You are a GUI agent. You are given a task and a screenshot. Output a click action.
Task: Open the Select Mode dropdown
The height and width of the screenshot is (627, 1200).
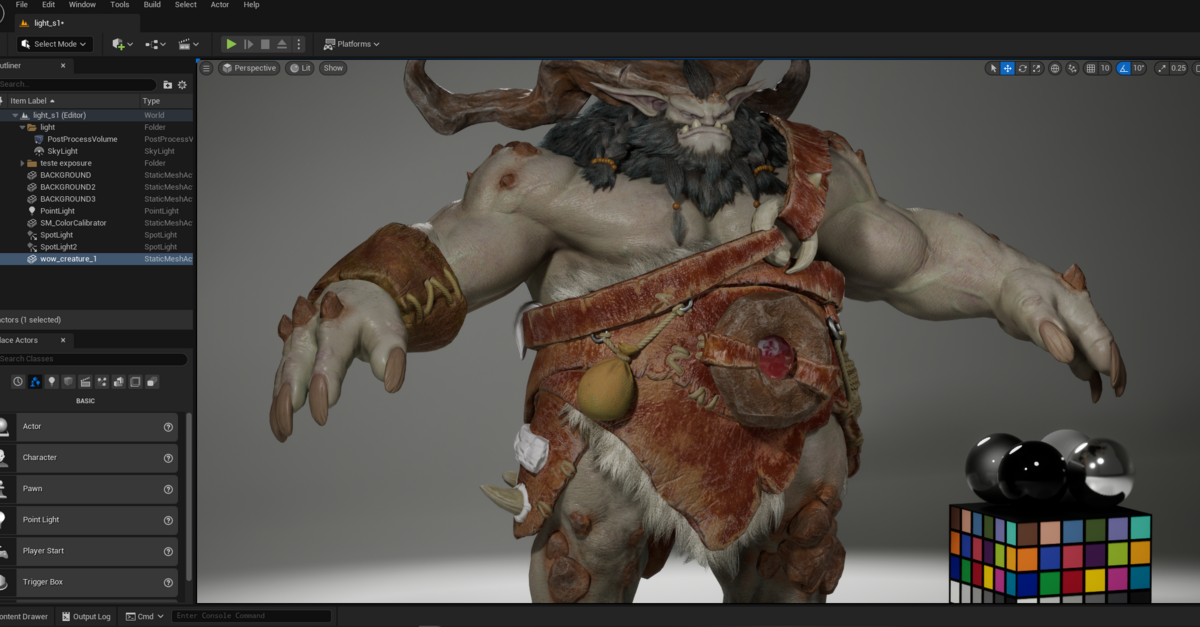point(52,44)
